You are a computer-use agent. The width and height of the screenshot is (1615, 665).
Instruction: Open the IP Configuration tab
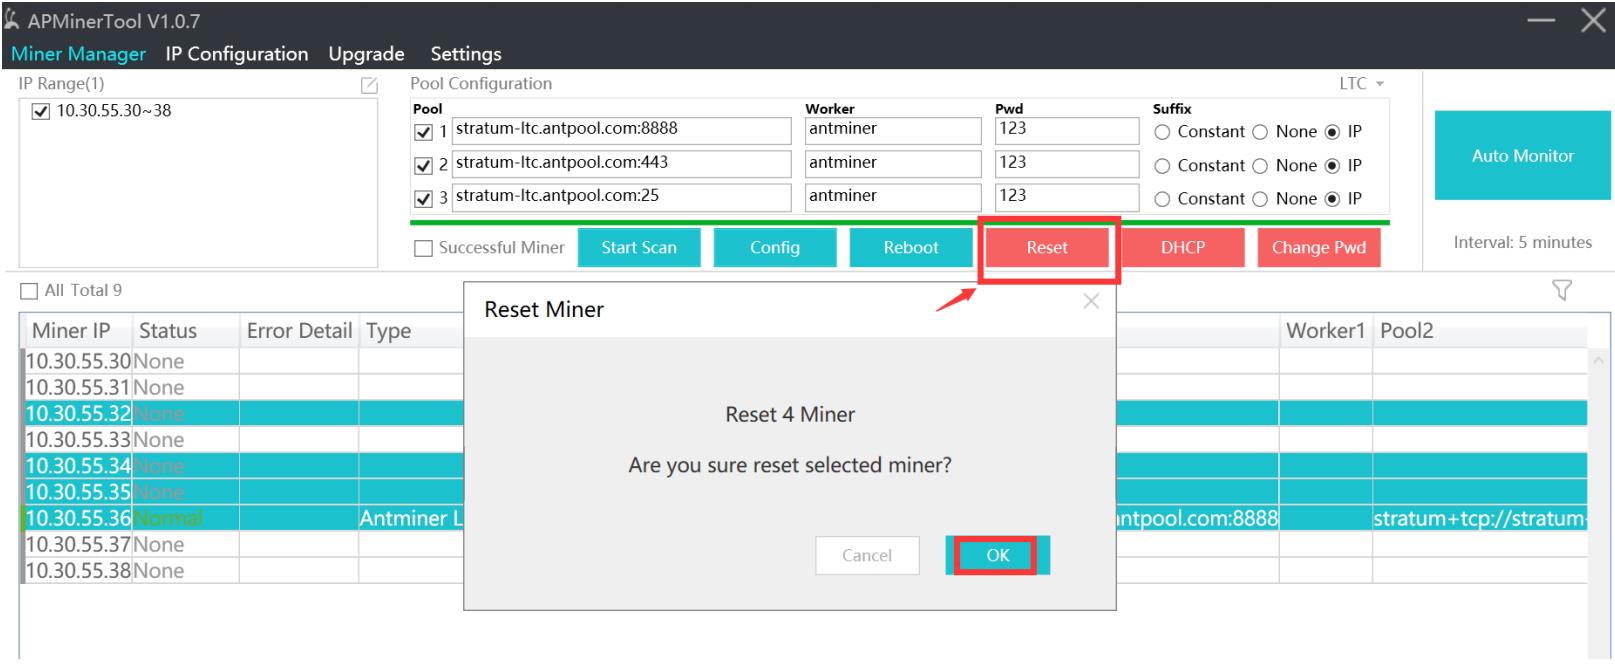pos(237,54)
